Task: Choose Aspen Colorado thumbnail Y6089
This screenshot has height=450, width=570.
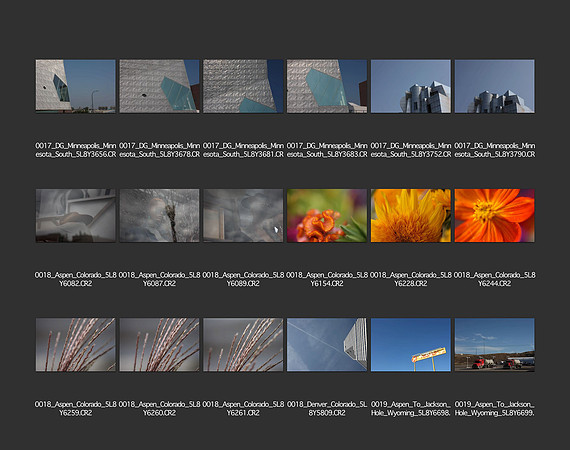Action: [x=243, y=215]
